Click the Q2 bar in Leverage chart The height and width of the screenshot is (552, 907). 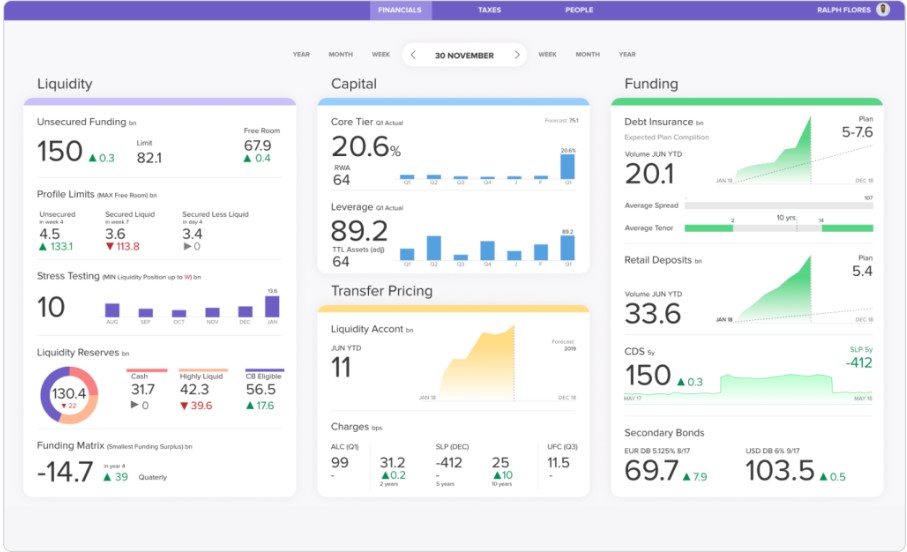tap(434, 248)
